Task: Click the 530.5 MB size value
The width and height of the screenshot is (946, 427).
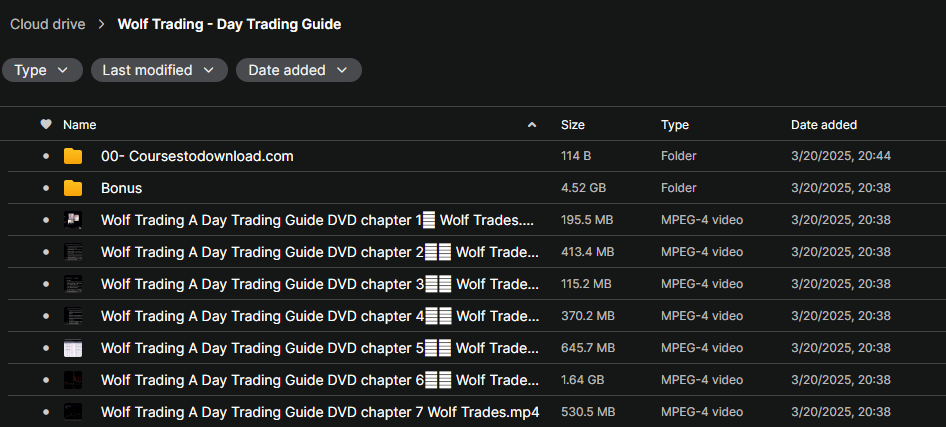Action: click(x=588, y=412)
